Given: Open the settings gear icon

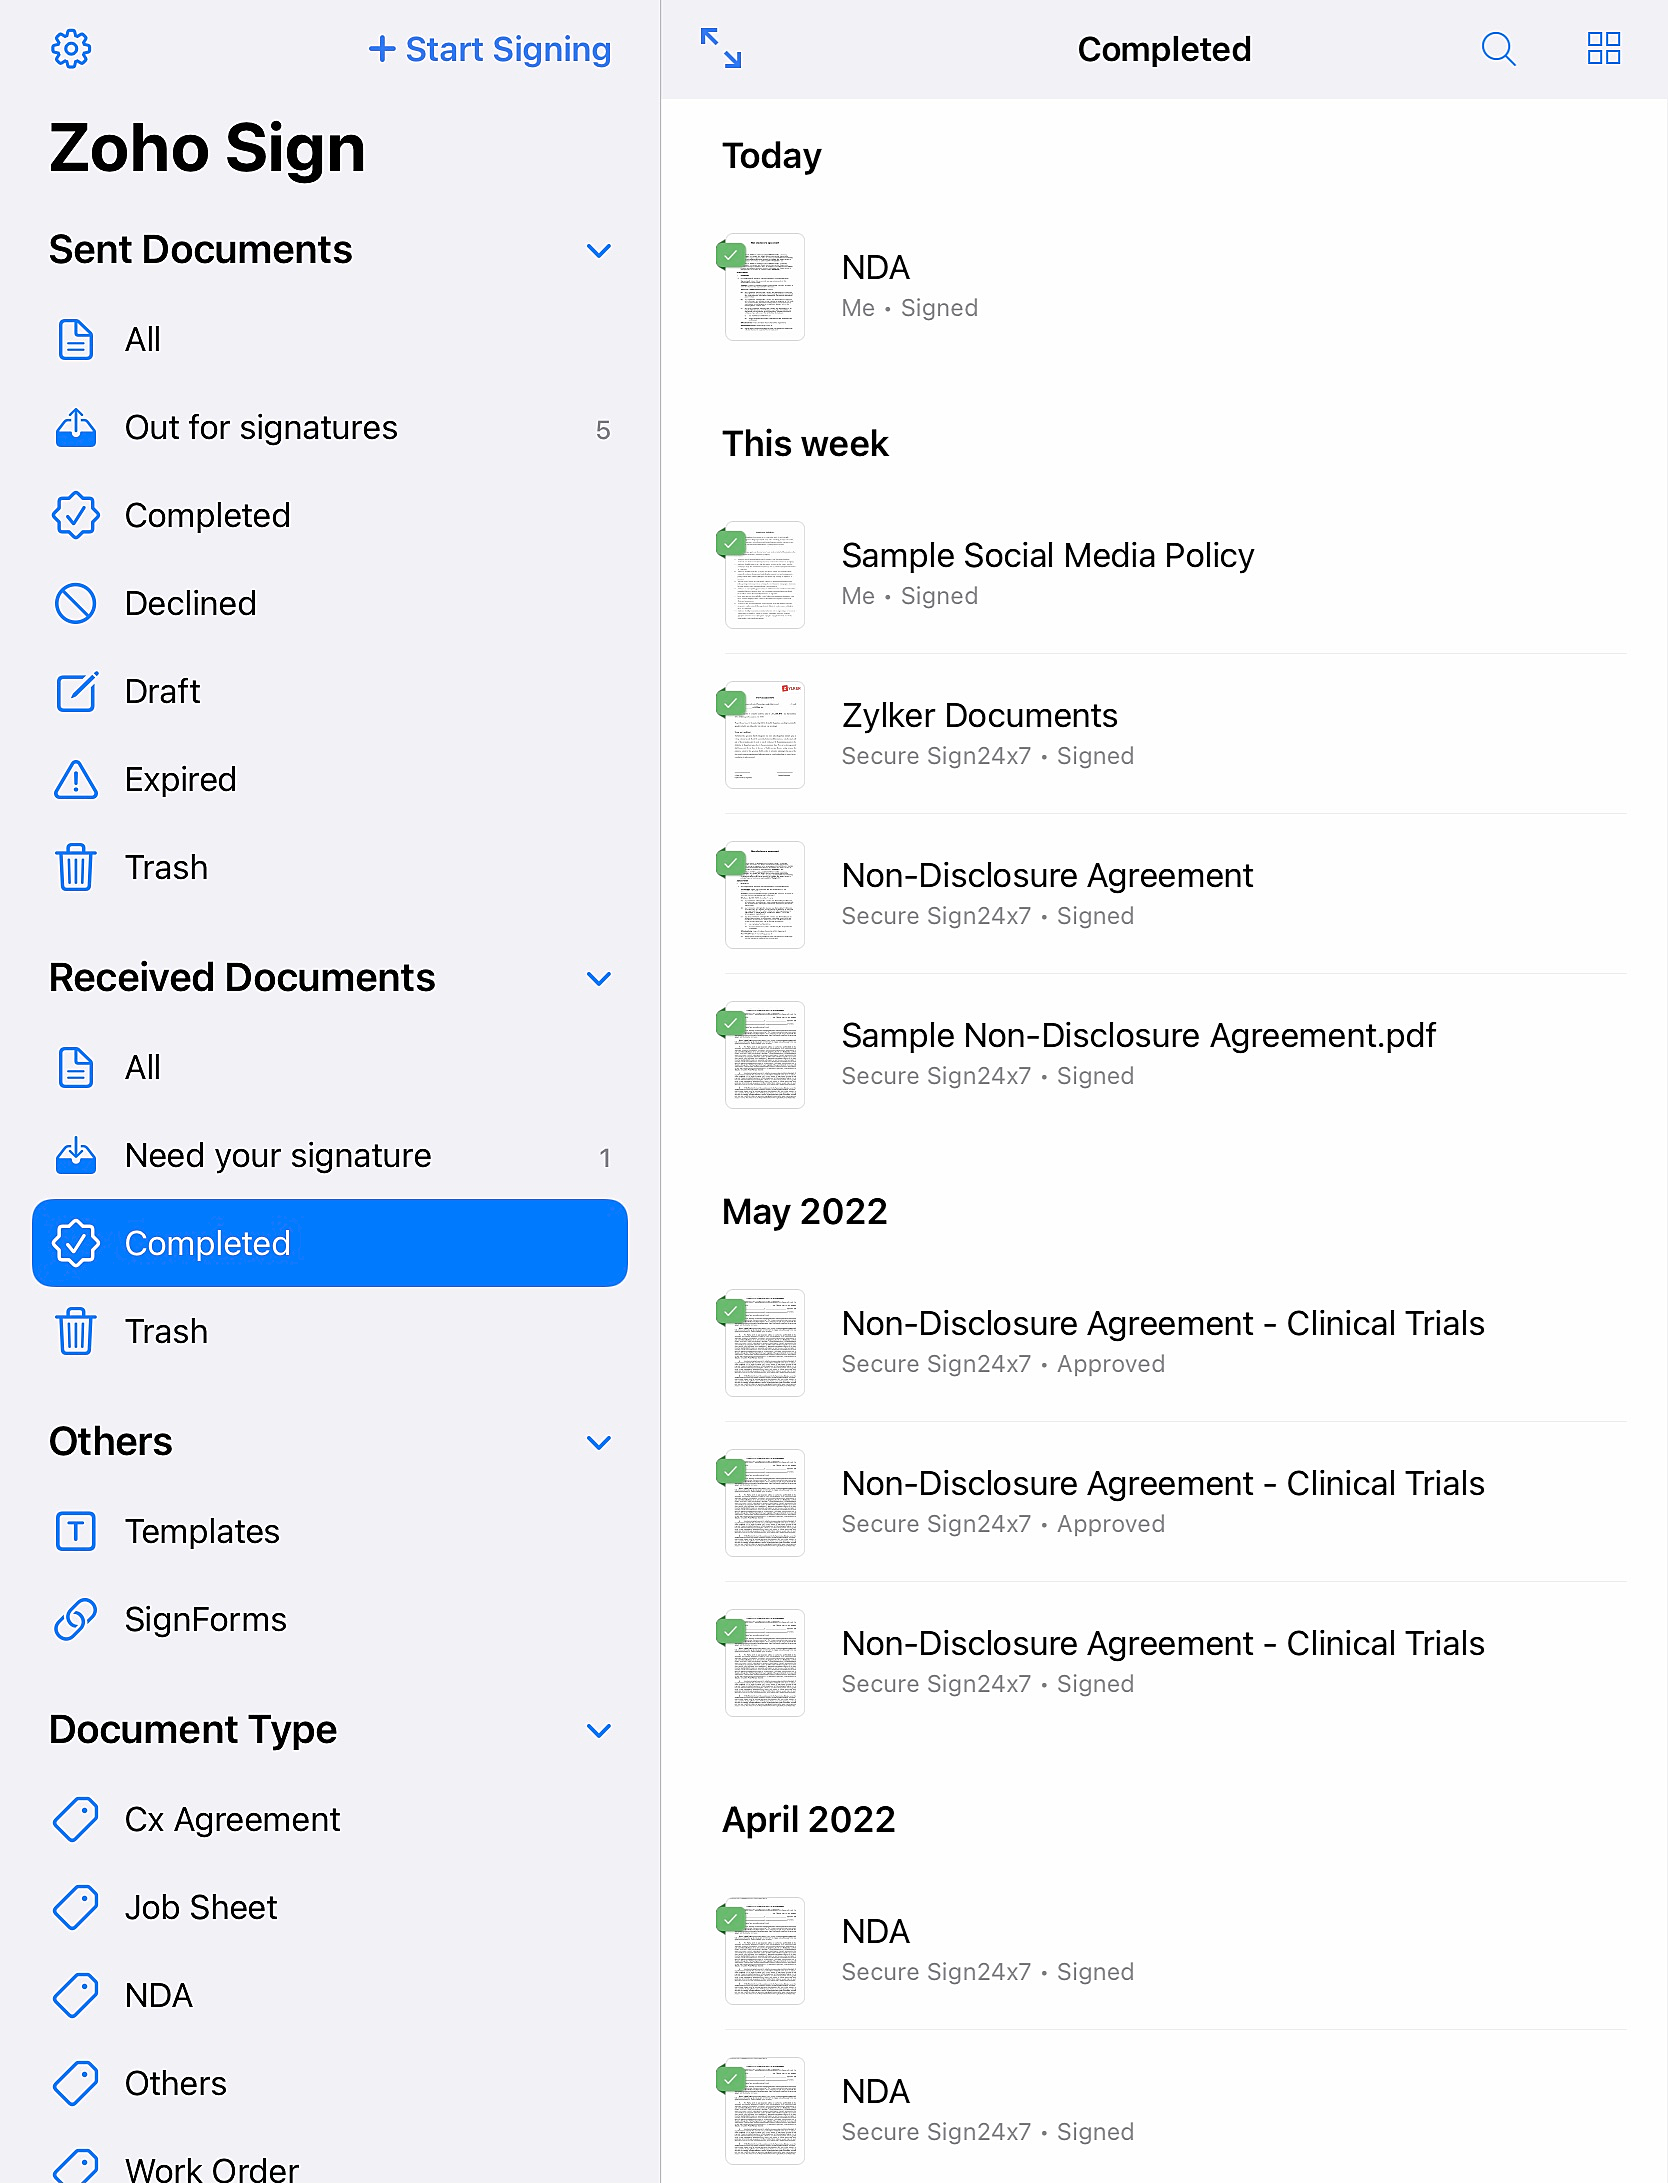Looking at the screenshot, I should tap(71, 49).
